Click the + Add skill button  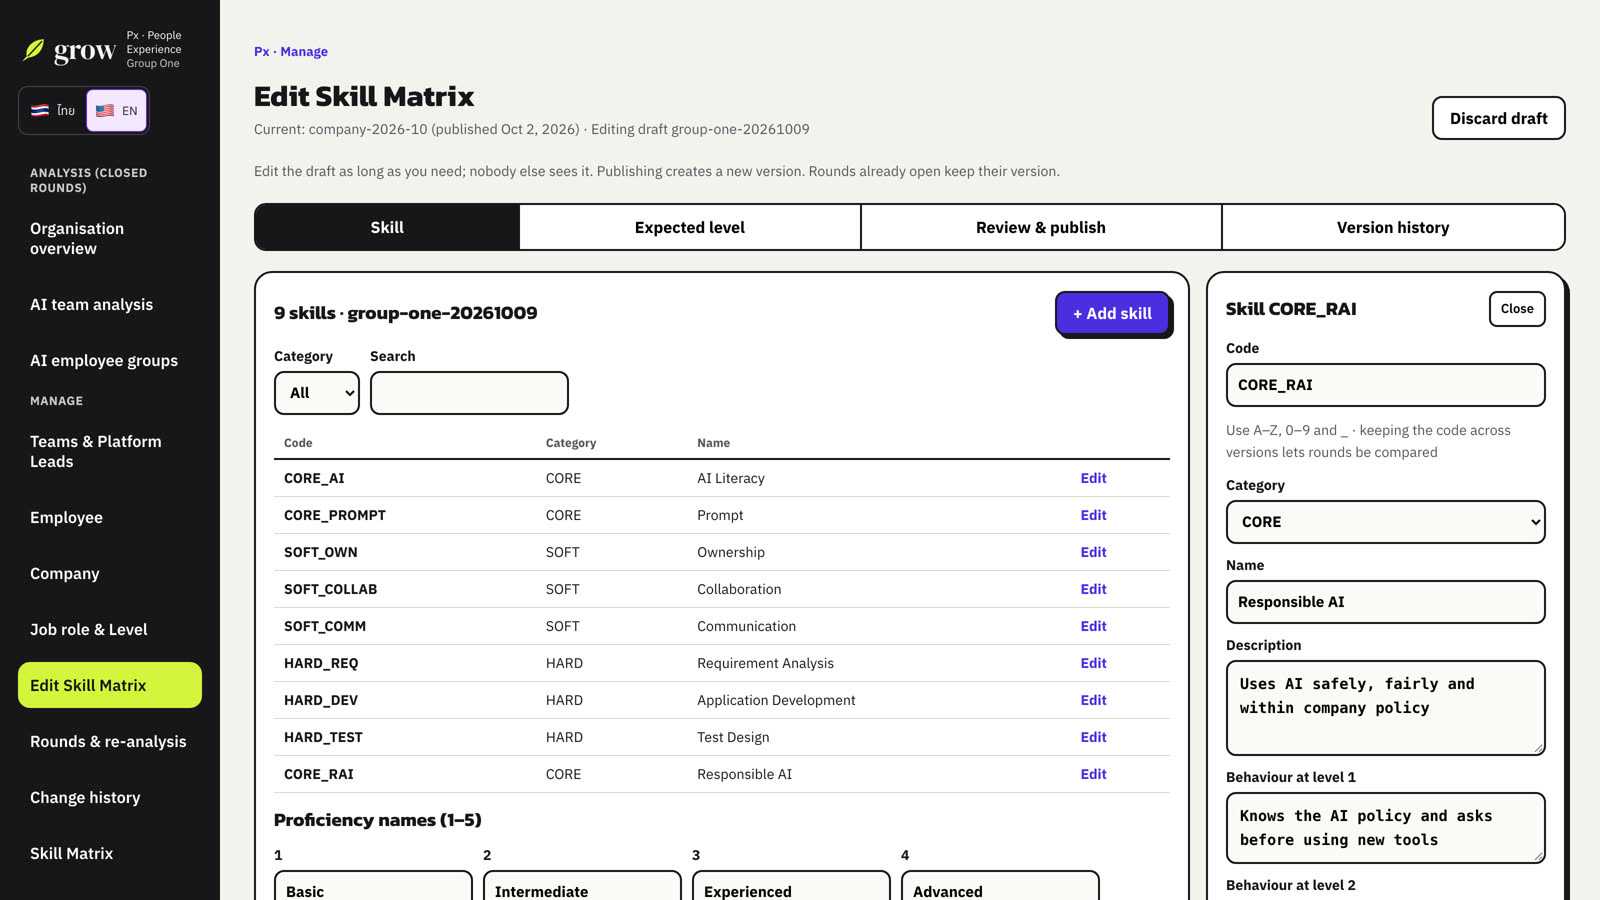[x=1112, y=313]
